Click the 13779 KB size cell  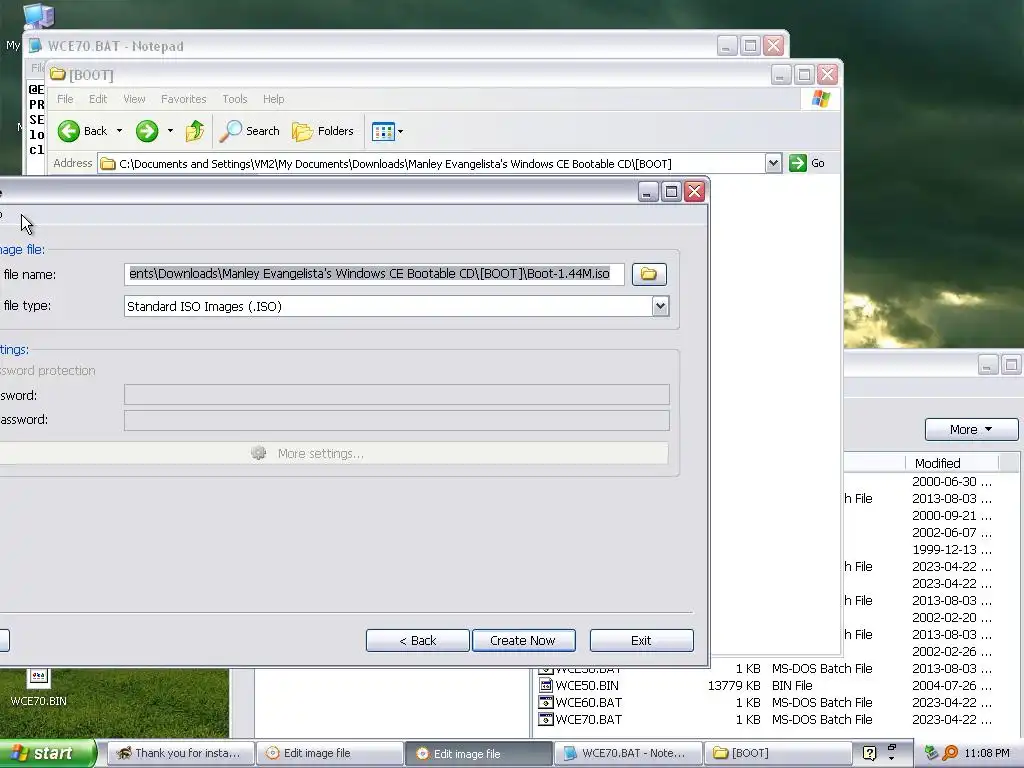pos(734,686)
